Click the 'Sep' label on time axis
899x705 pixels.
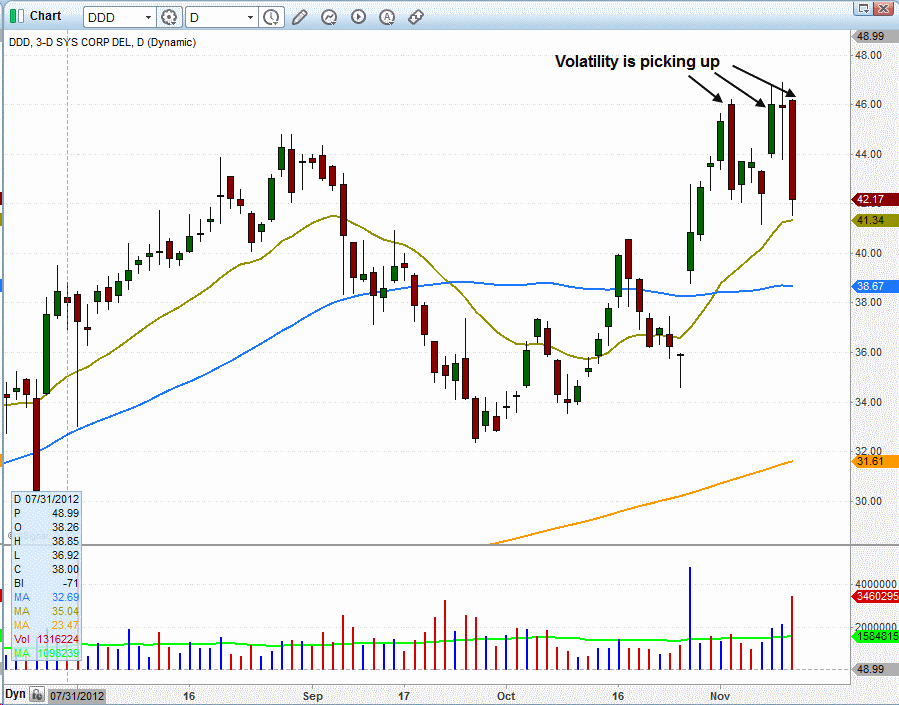[312, 696]
